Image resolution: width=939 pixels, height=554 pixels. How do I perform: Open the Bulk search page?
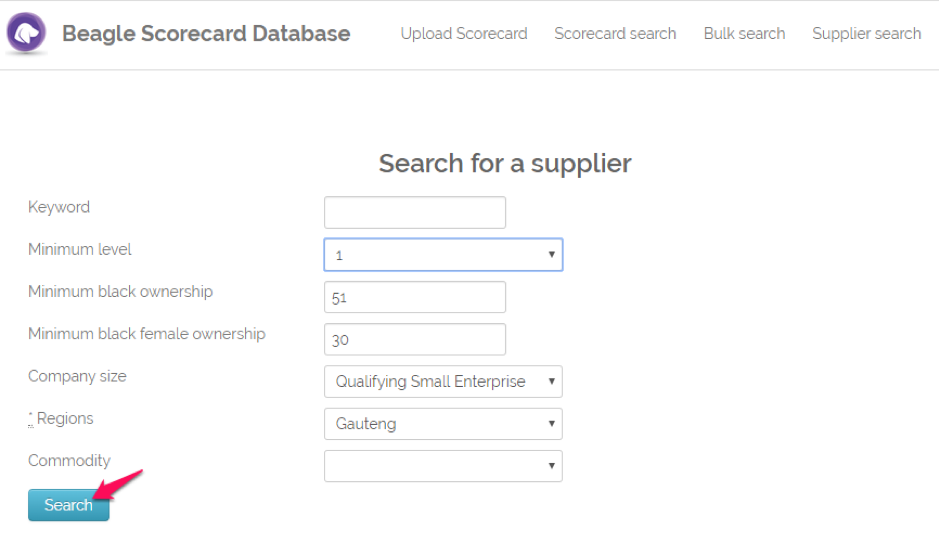(744, 34)
